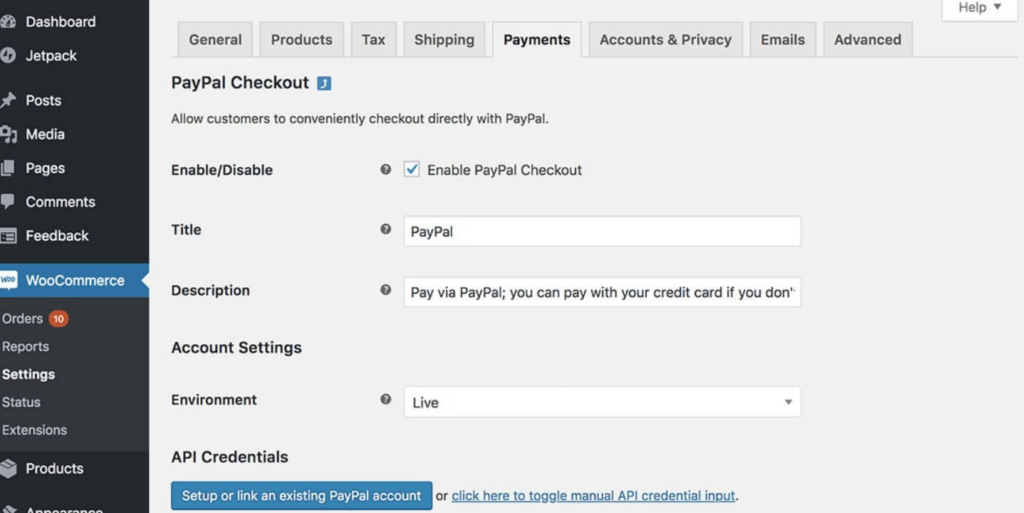Click the toggle manual API credential input link
This screenshot has width=1024, height=513.
594,496
